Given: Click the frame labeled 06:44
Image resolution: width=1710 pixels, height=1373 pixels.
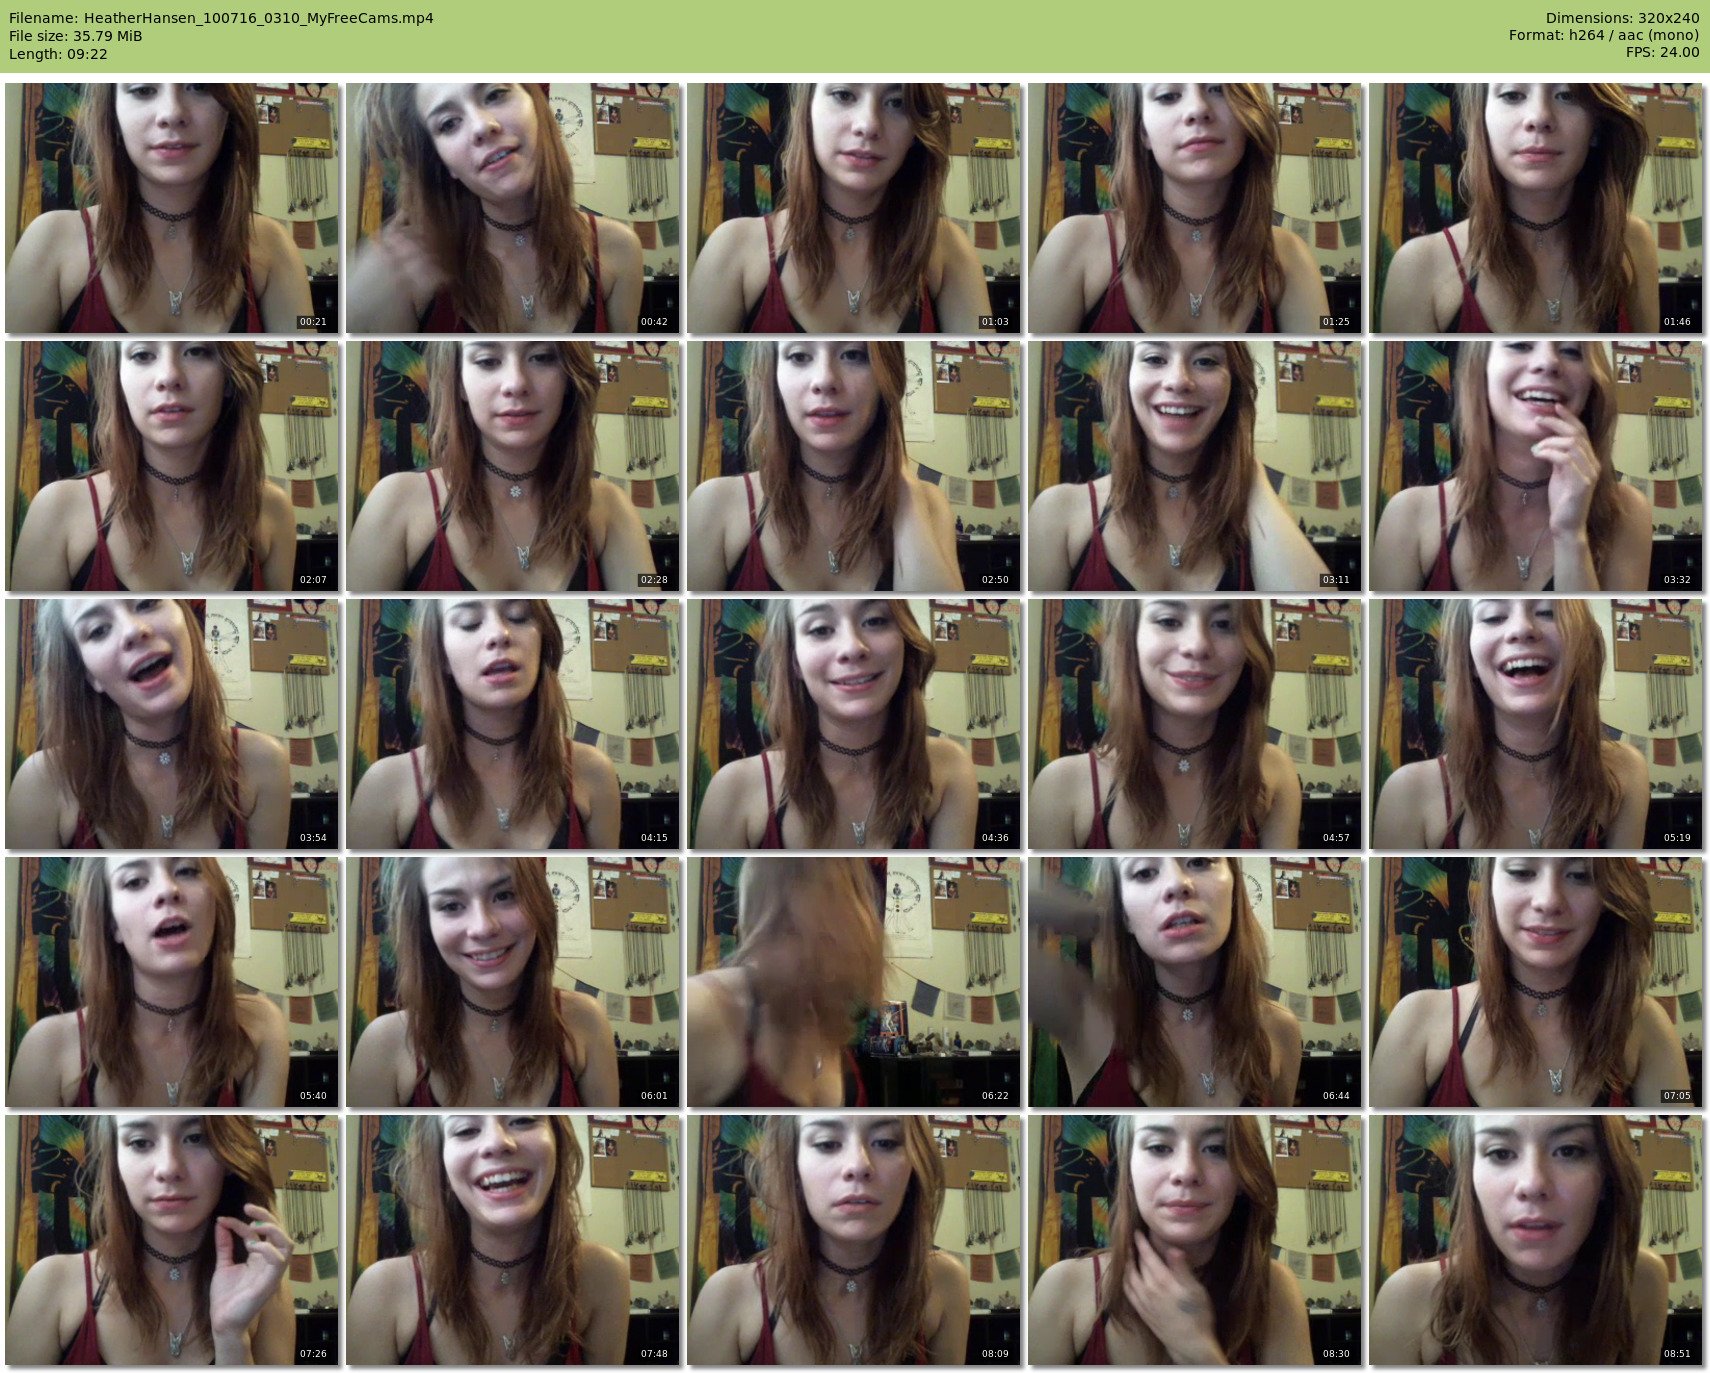Looking at the screenshot, I should tap(1195, 982).
